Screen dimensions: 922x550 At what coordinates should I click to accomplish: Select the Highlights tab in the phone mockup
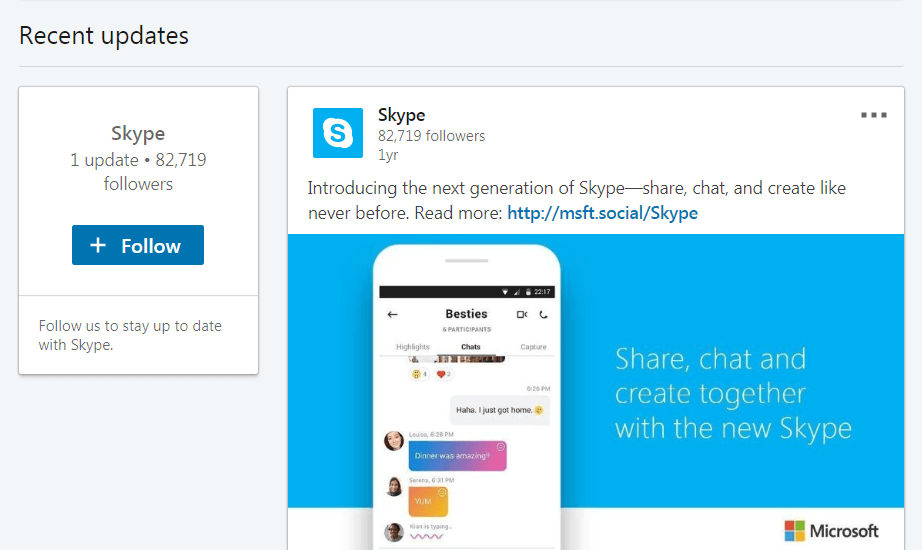coord(413,347)
